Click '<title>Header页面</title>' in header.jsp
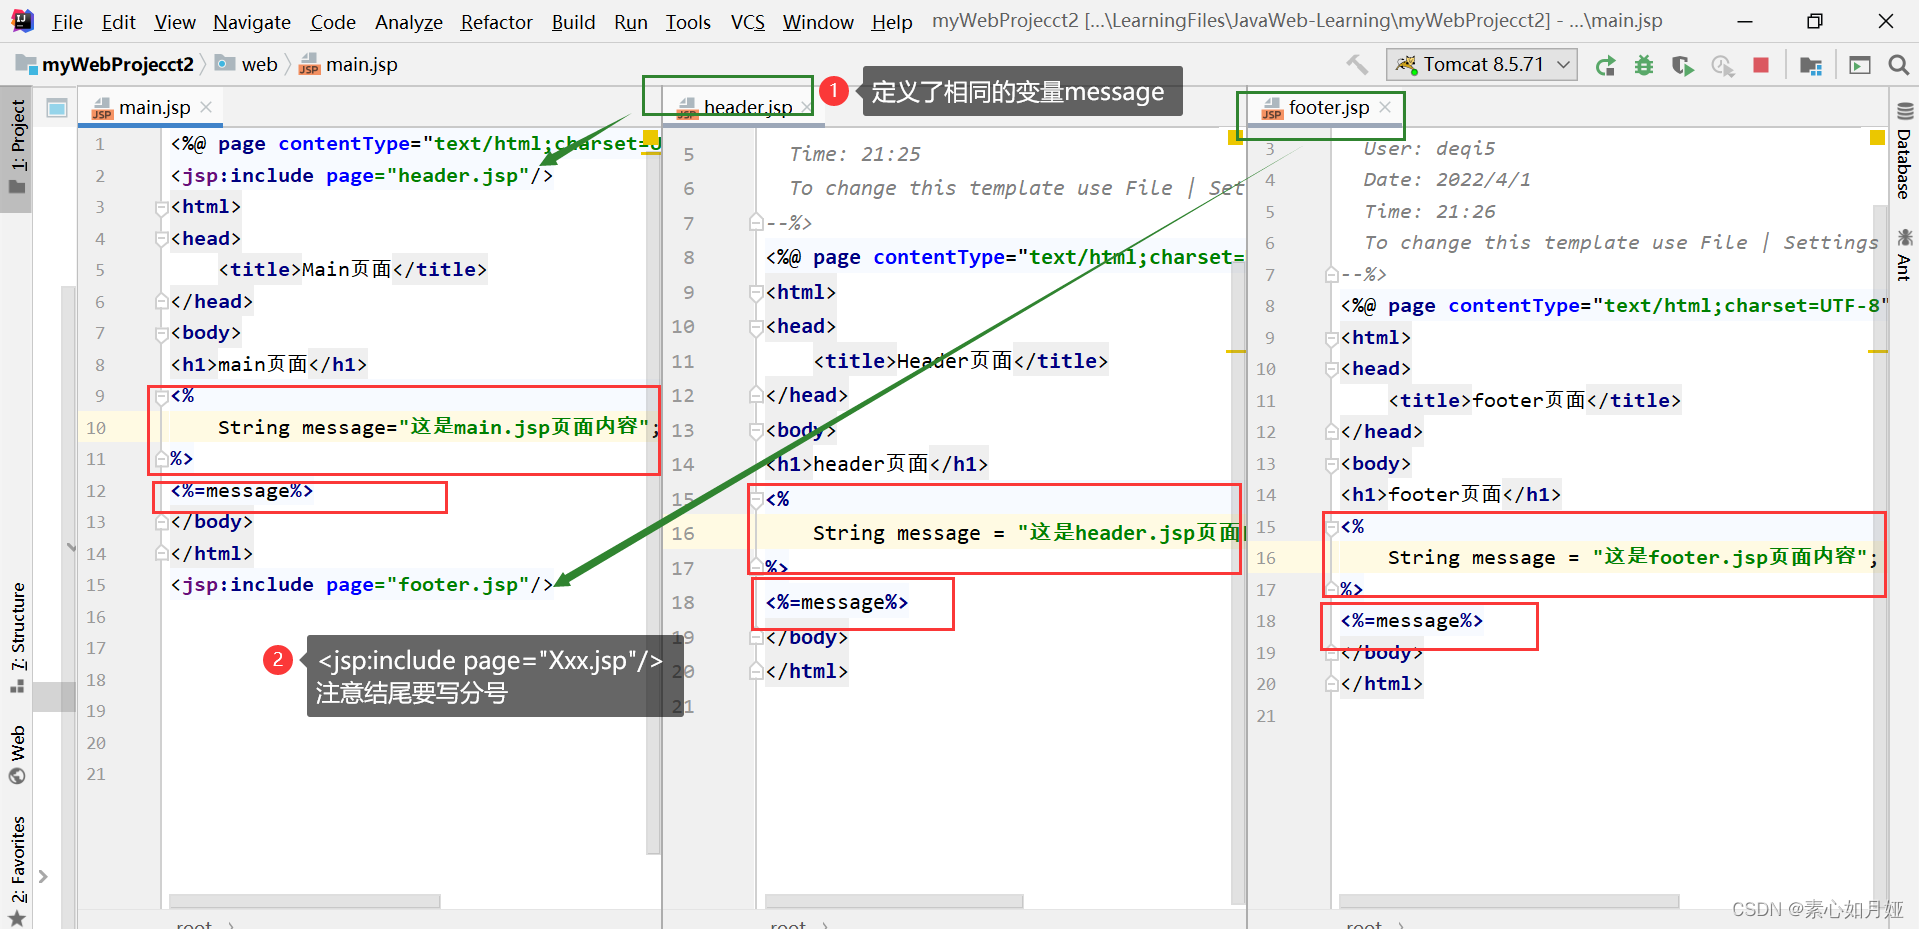 (961, 361)
